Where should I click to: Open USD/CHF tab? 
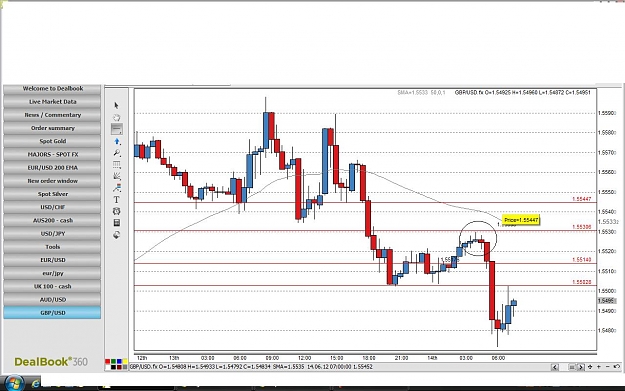coord(52,207)
